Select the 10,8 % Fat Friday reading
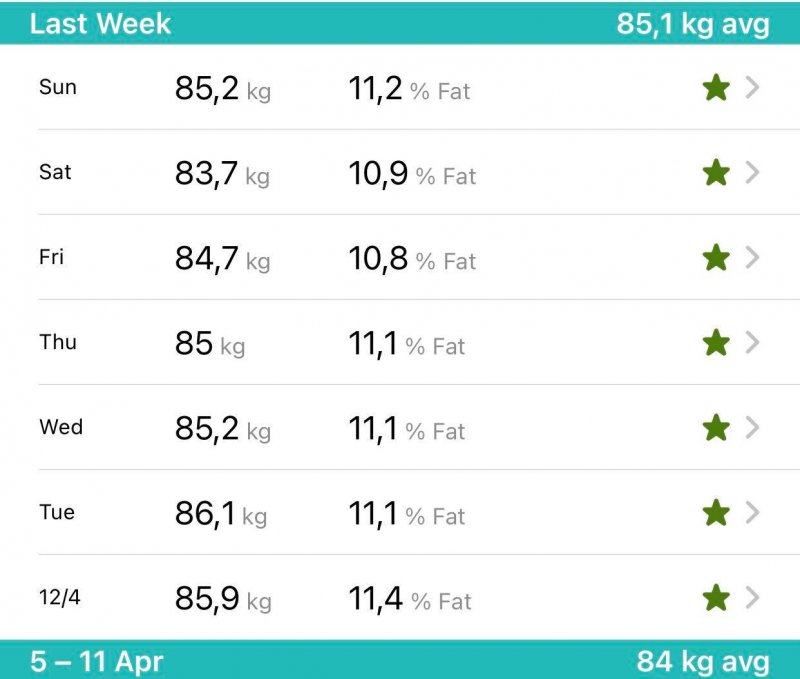This screenshot has height=679, width=800. (x=412, y=259)
